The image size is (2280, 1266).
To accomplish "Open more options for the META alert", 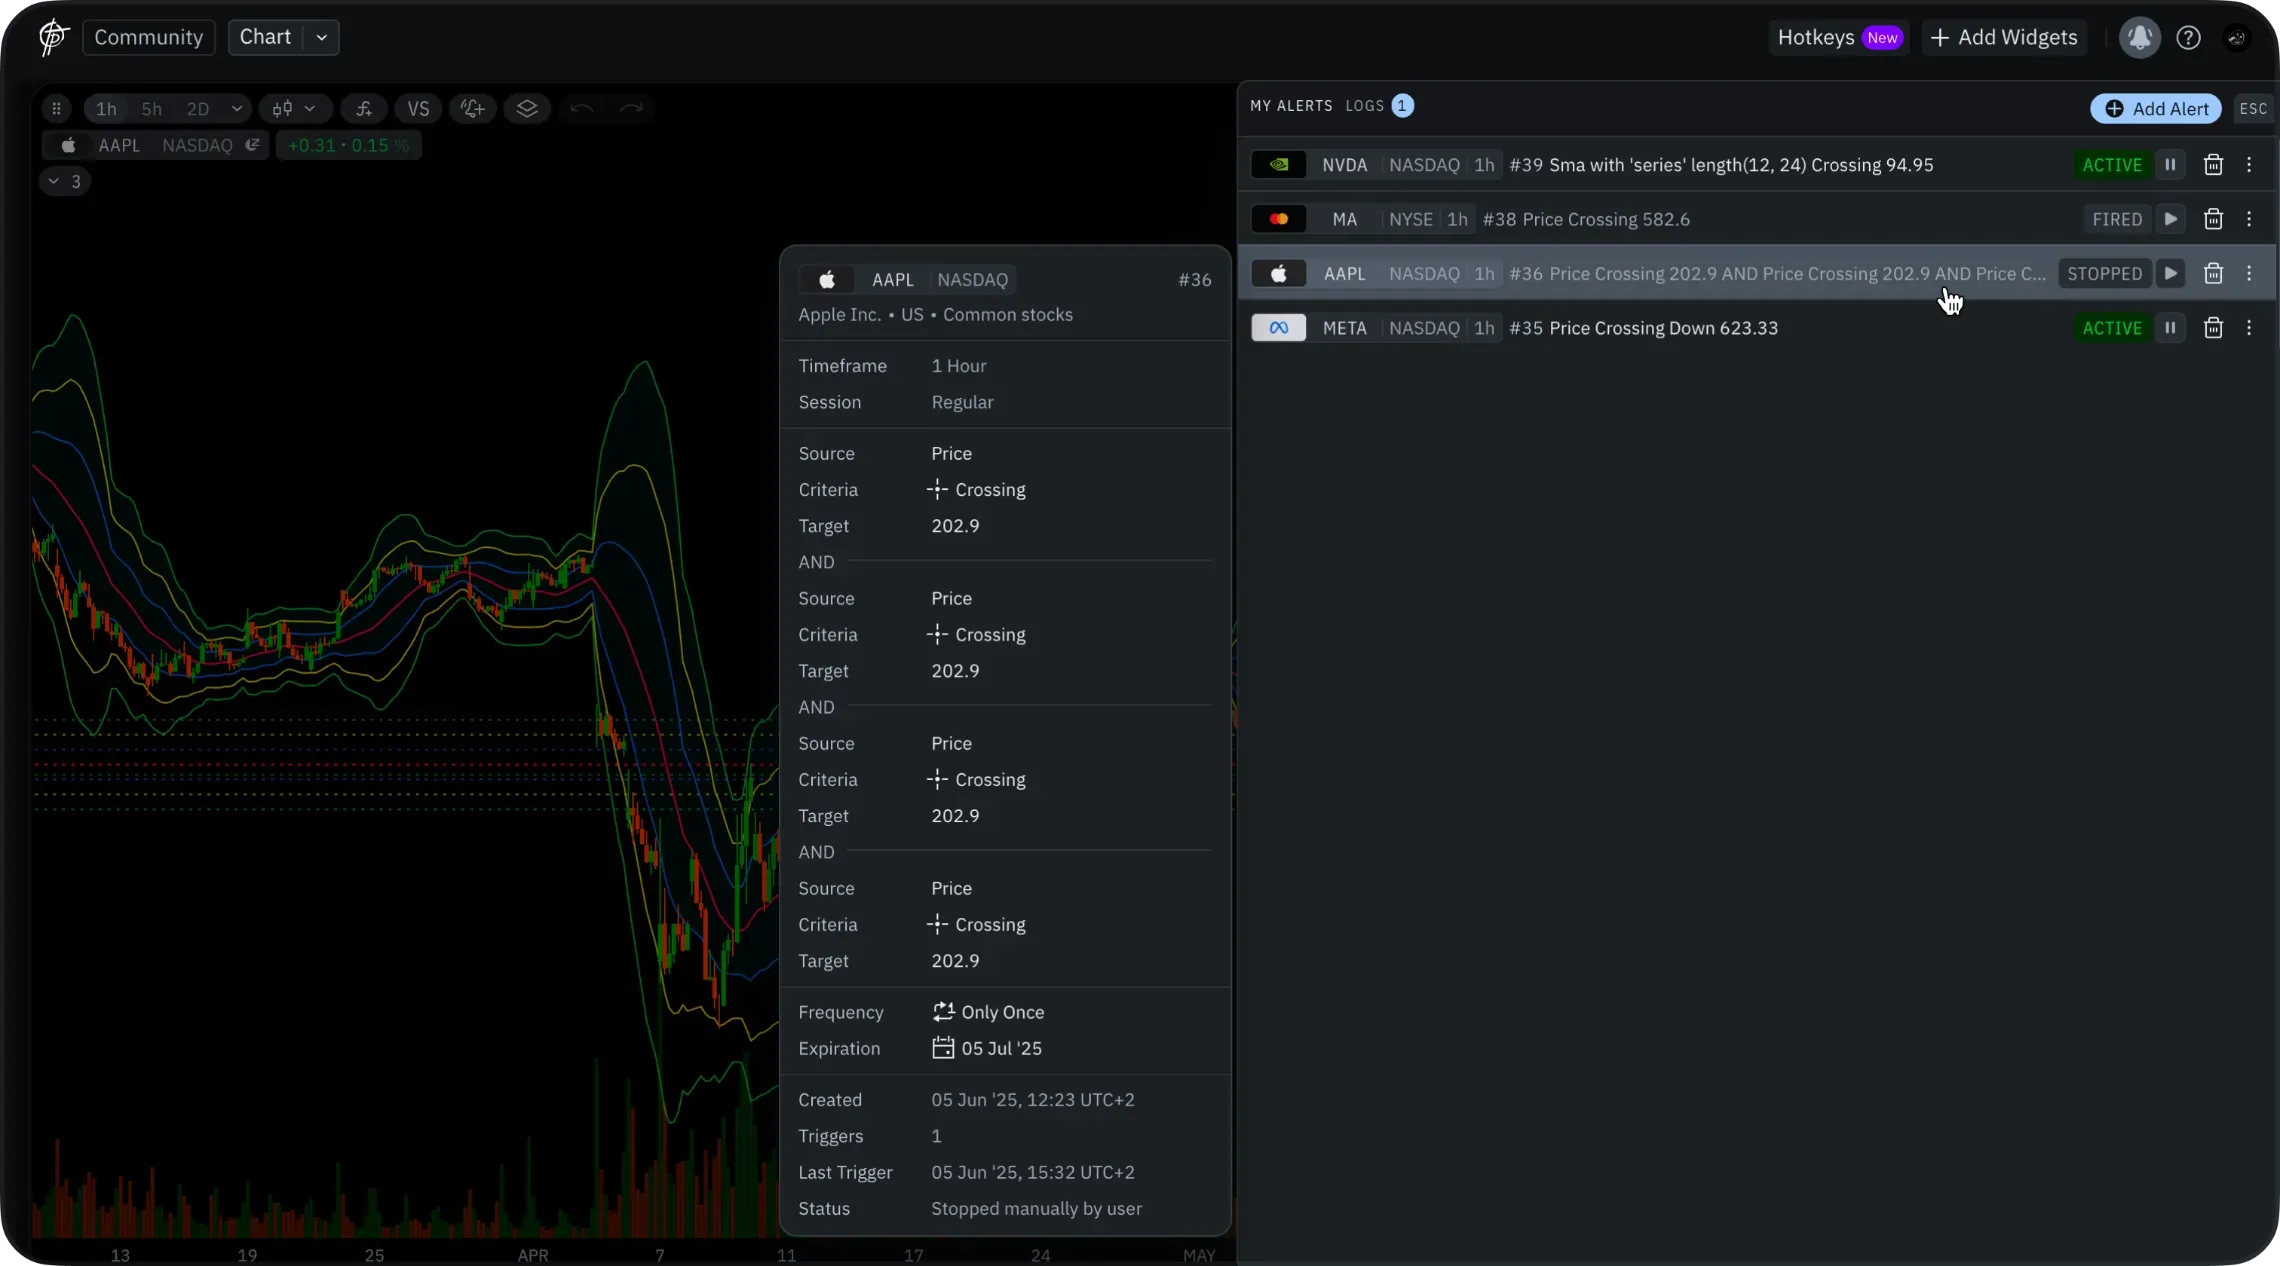I will [x=2249, y=327].
